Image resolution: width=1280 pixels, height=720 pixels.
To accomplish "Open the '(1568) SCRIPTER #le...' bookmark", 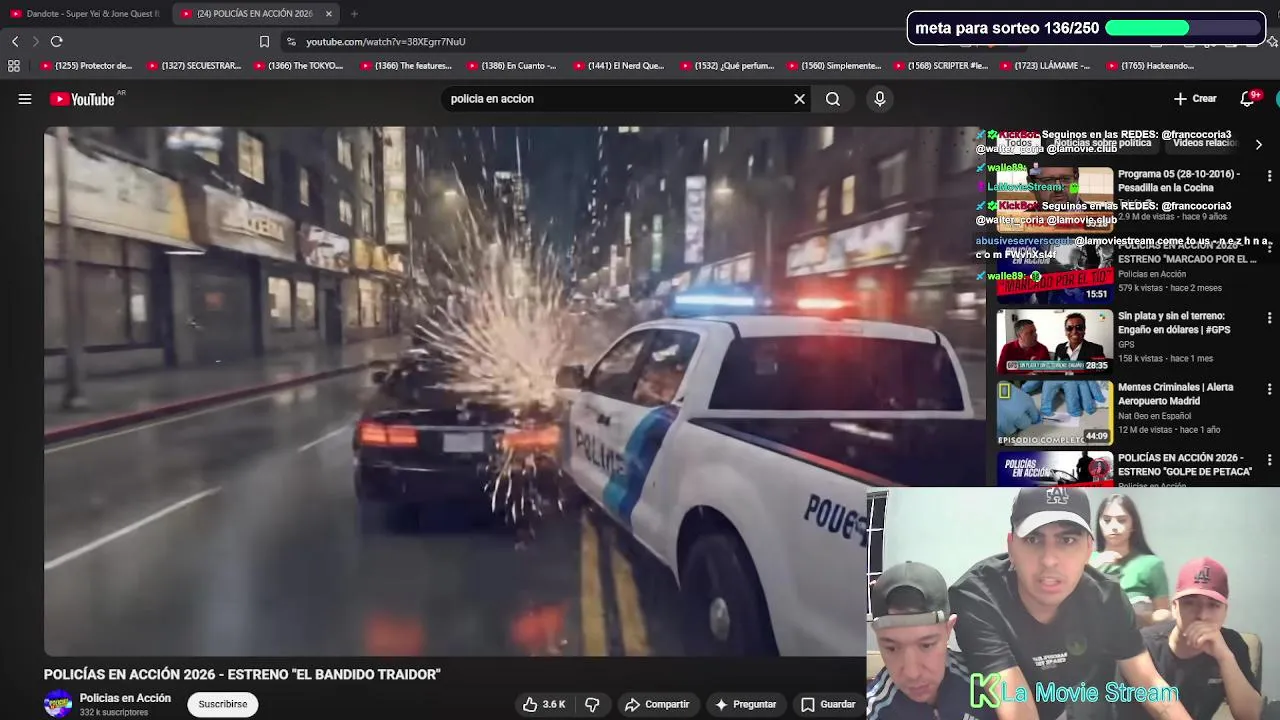I will point(940,66).
